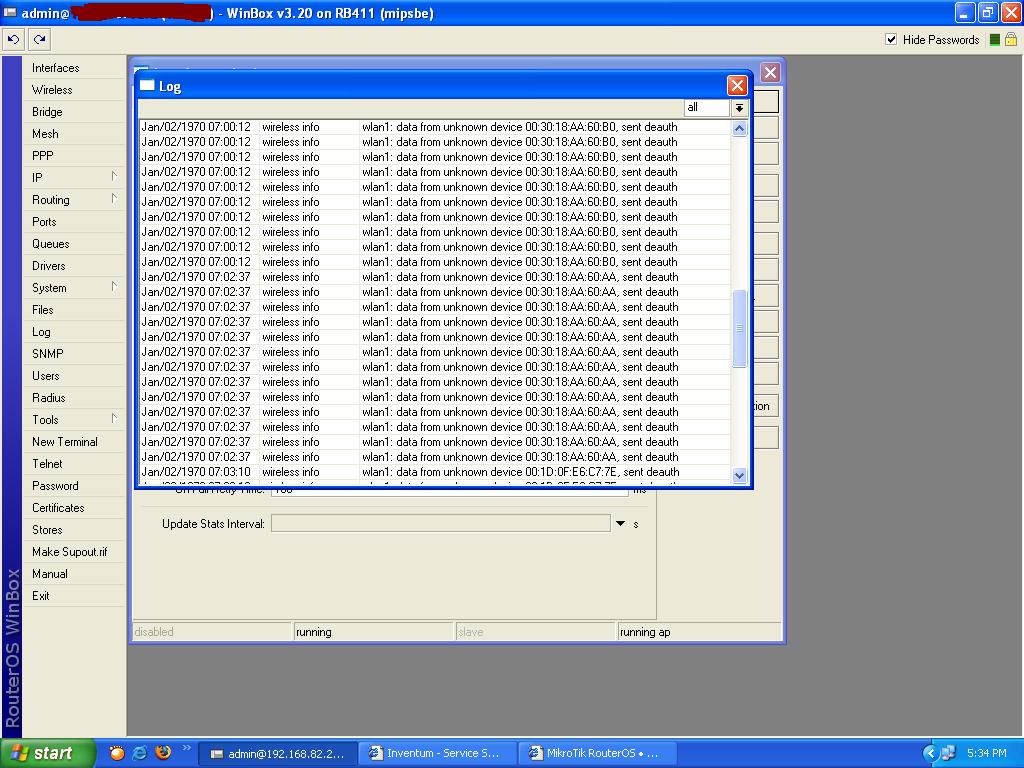
Task: Click the Undo arrow in WinBox toolbar
Action: [14, 40]
